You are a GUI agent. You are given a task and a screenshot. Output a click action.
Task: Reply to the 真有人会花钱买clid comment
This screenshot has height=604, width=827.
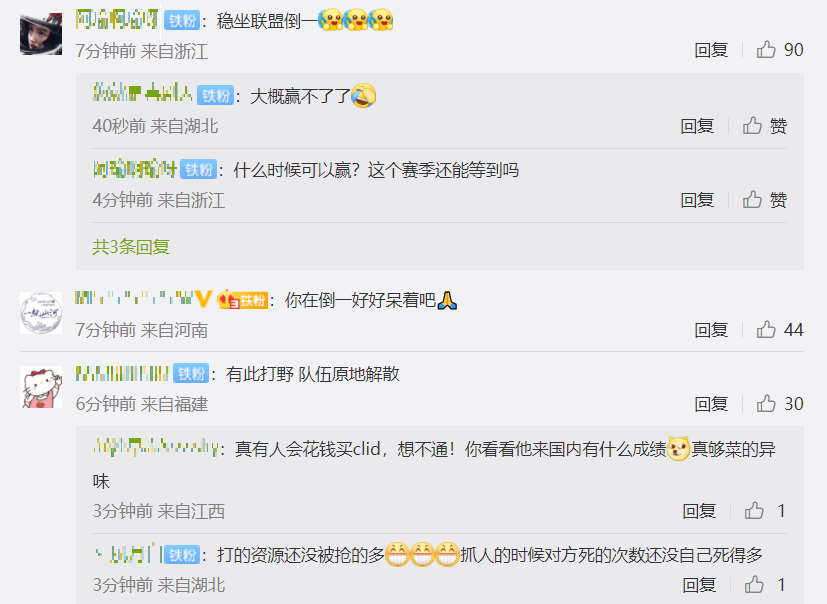point(699,511)
